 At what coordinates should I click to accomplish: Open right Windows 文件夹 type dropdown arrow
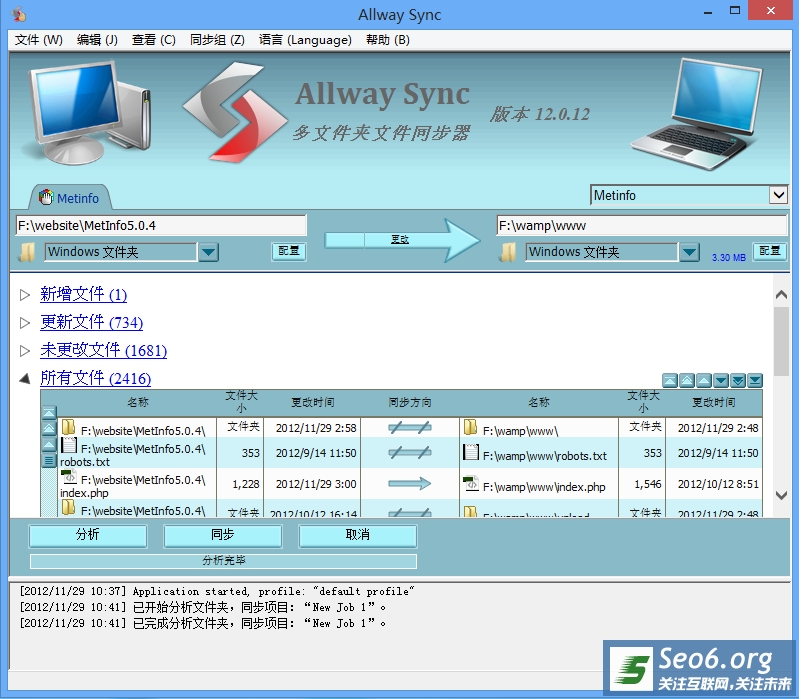pos(689,252)
